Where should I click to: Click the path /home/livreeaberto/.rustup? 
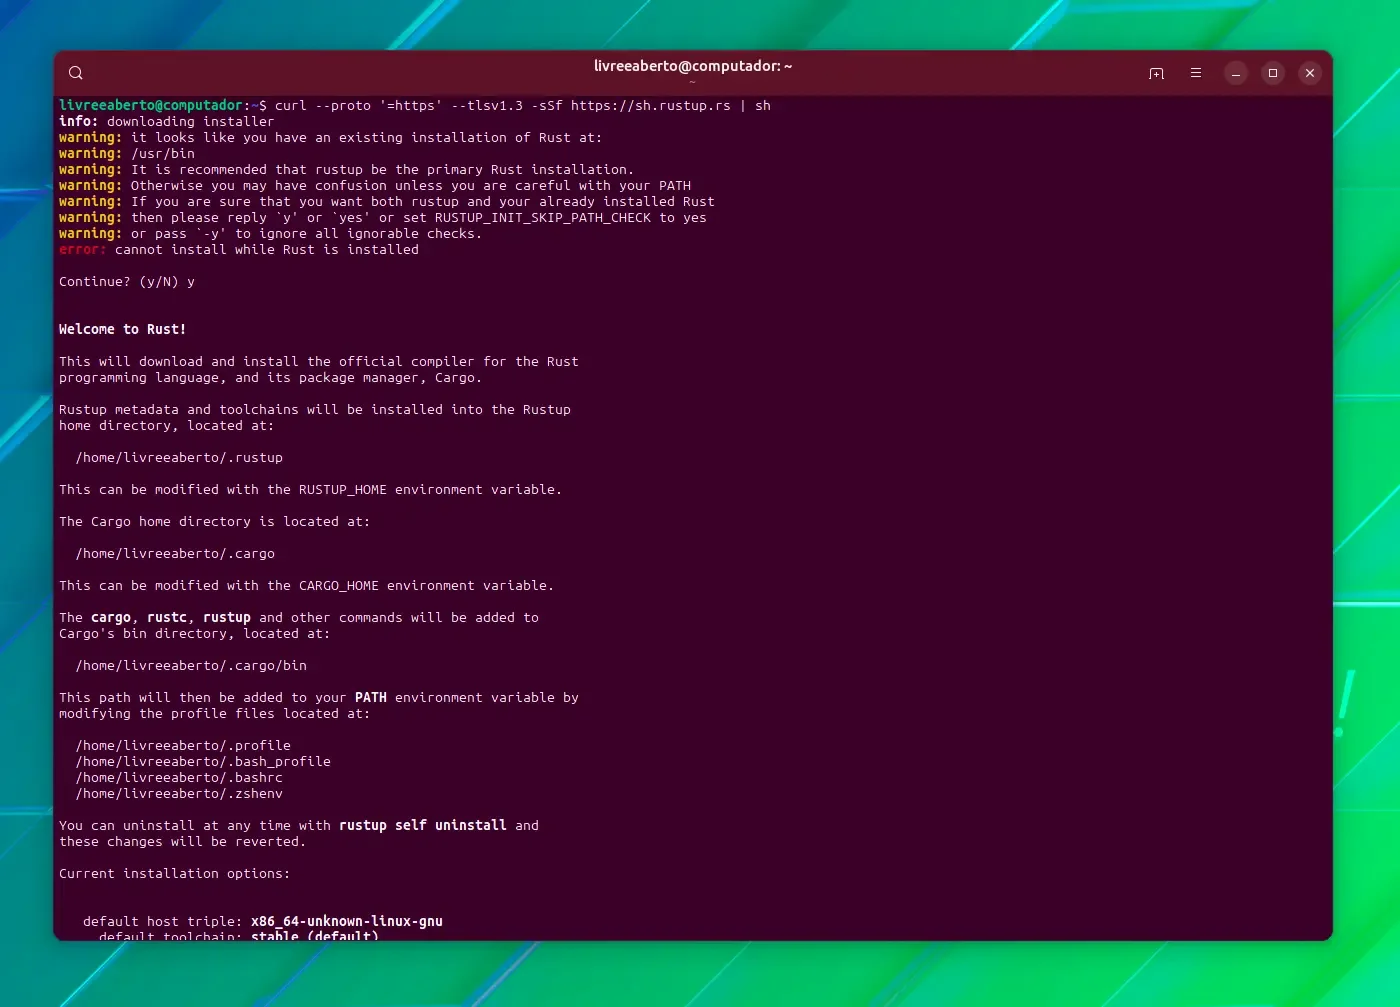[x=179, y=458]
